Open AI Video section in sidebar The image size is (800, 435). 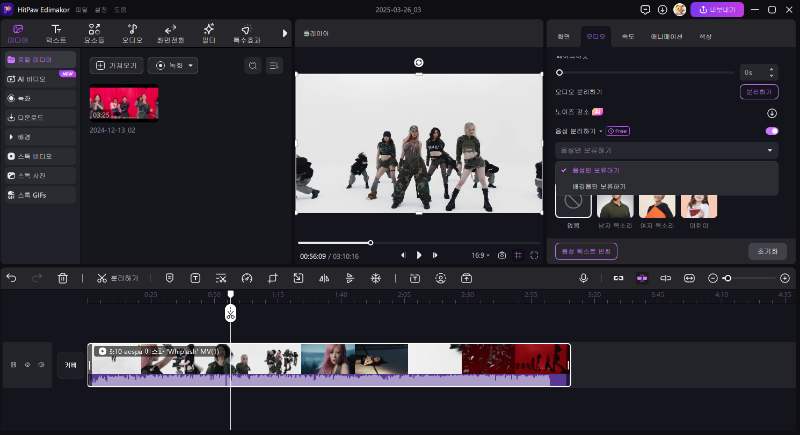(x=40, y=79)
